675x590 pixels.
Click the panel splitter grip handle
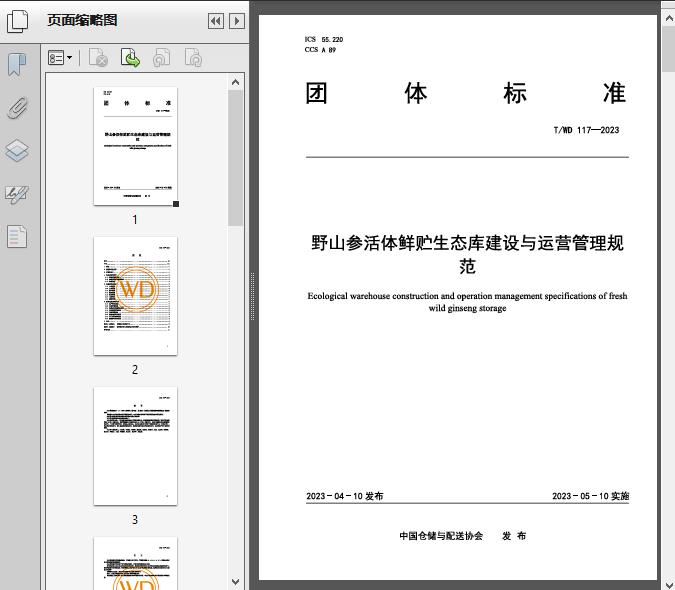tap(253, 296)
